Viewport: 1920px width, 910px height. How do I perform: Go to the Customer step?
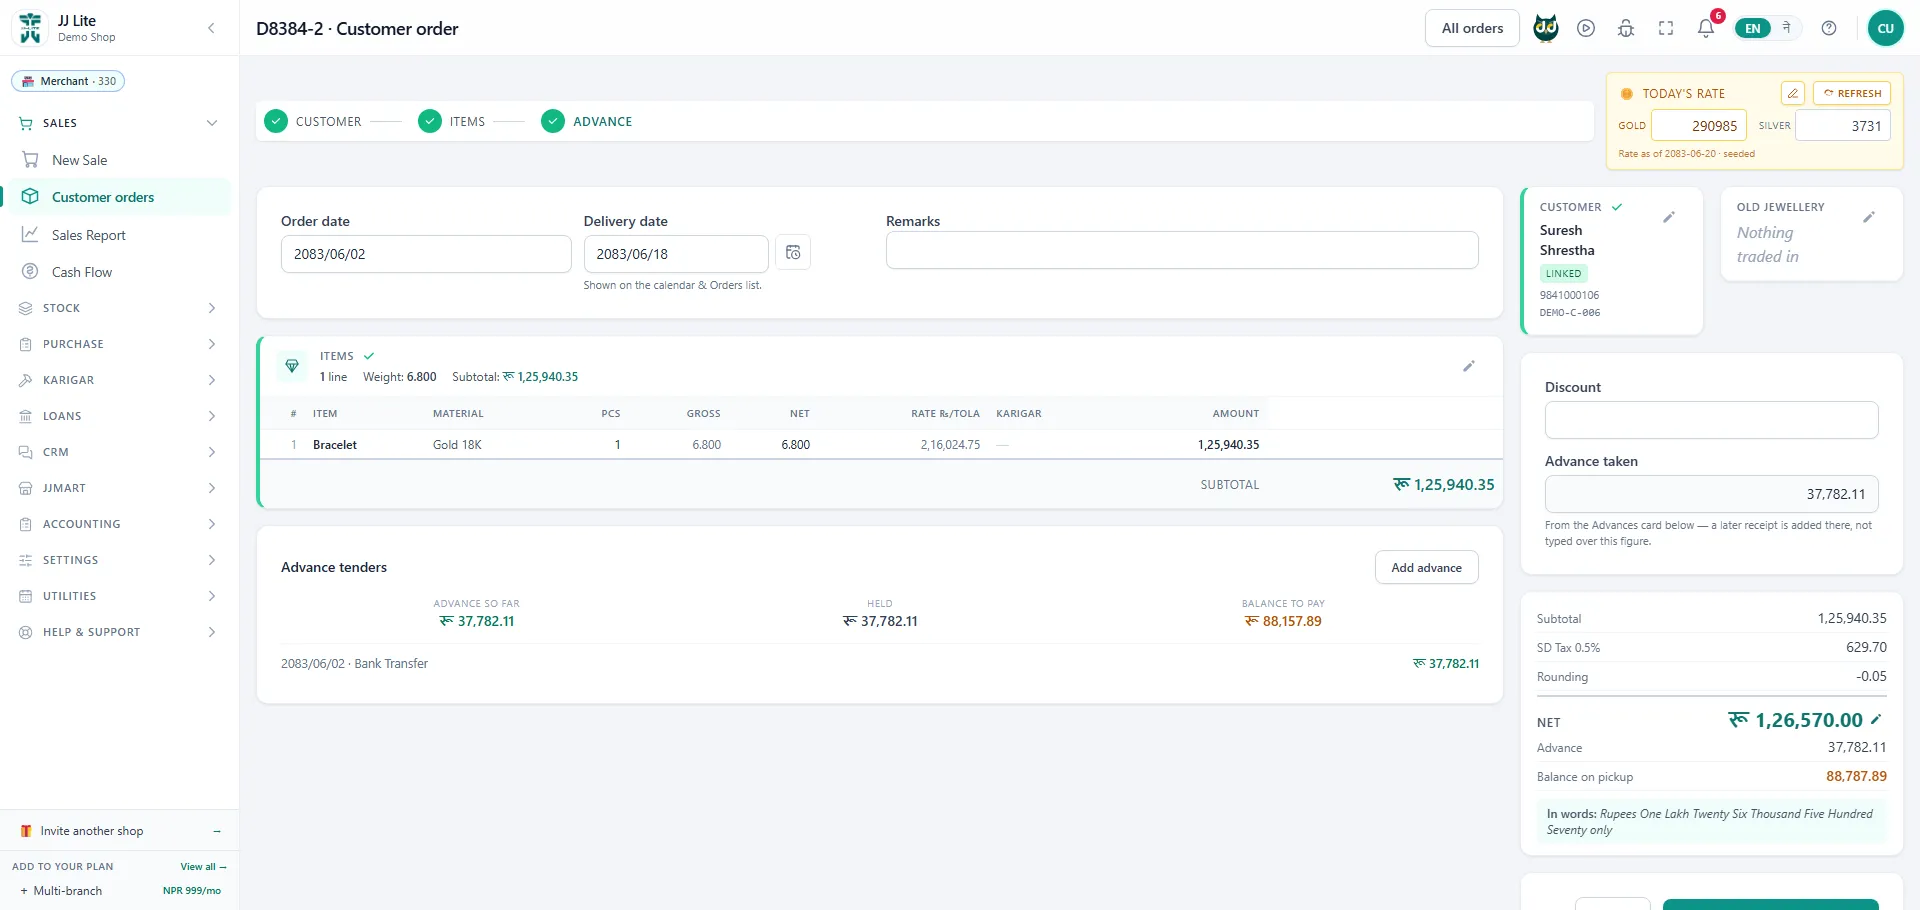313,121
